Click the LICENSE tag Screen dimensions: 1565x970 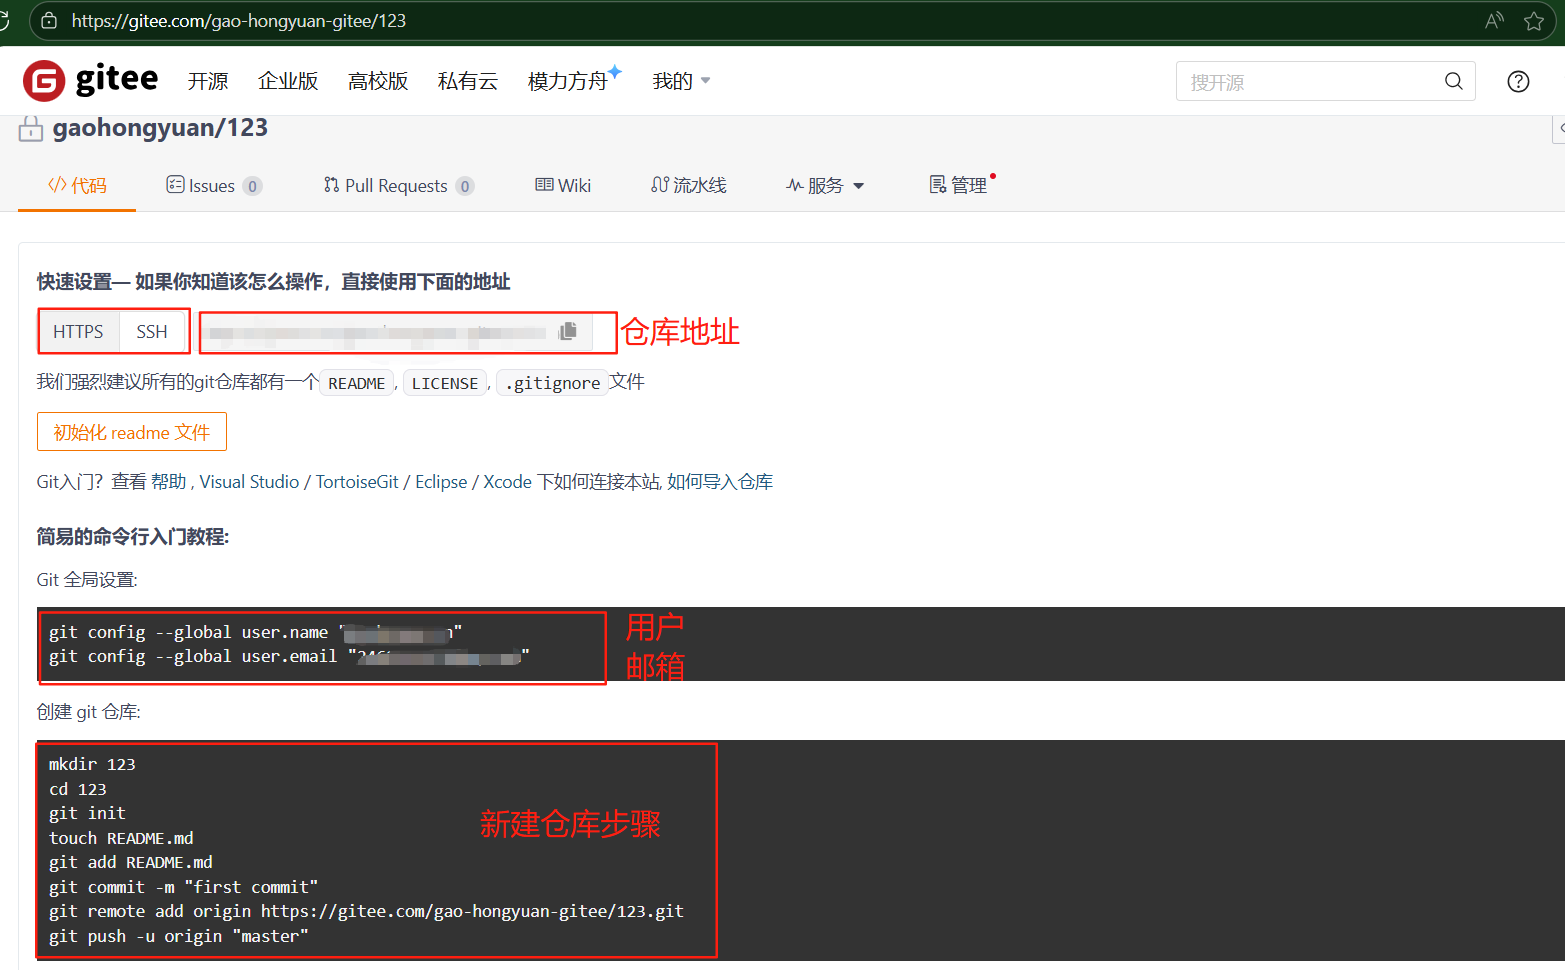(x=445, y=383)
